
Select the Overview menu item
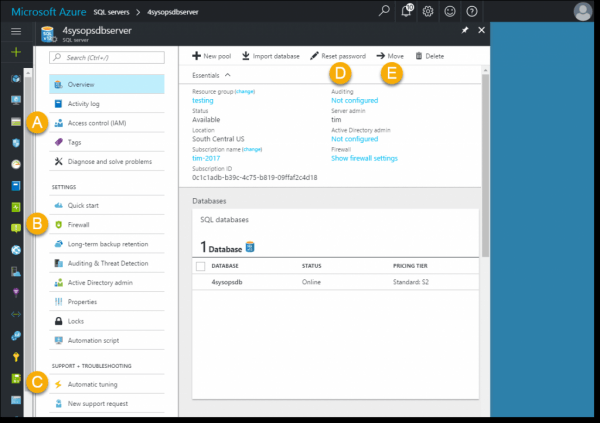coord(107,84)
